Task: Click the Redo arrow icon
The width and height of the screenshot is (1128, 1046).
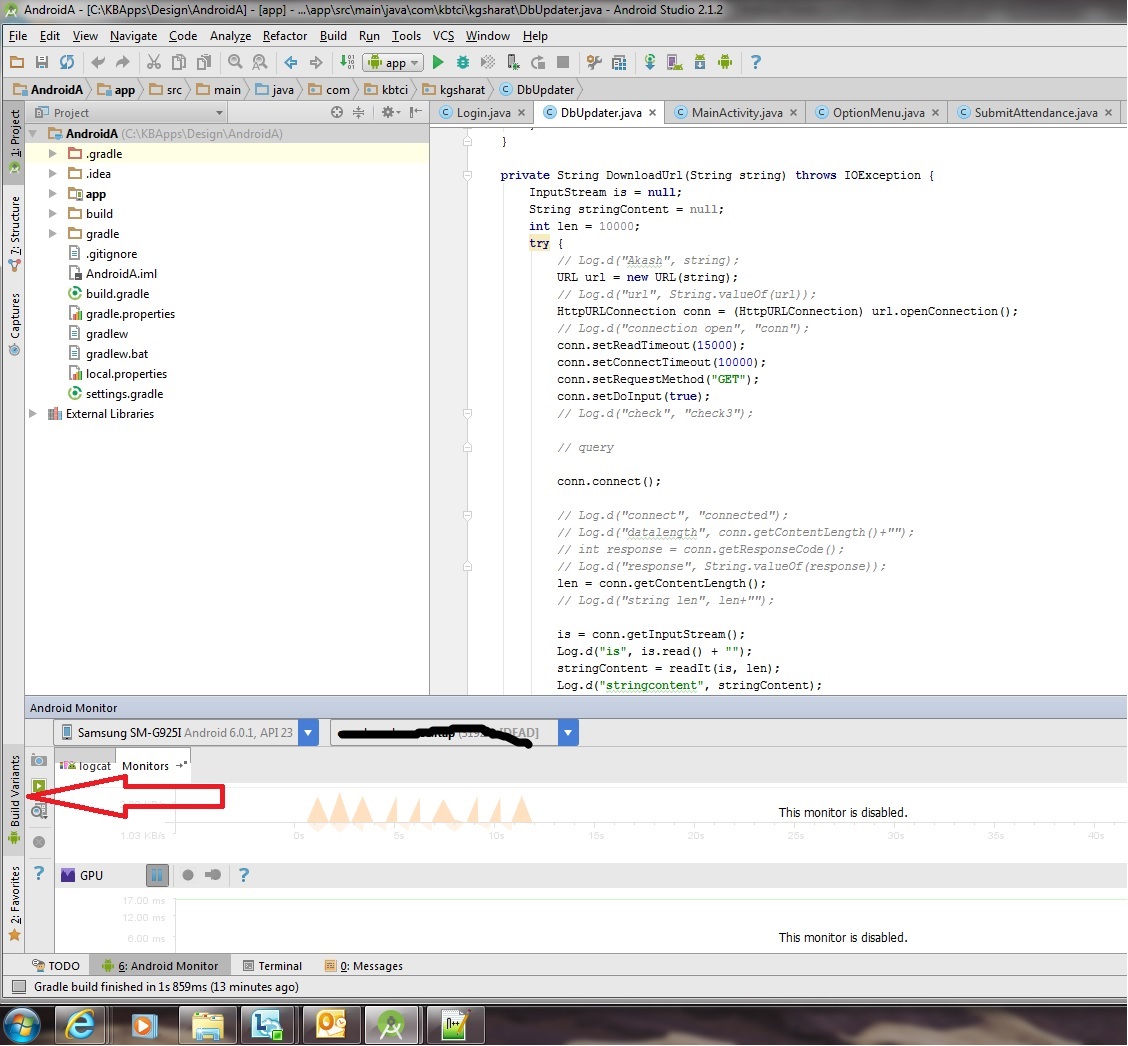Action: coord(123,63)
